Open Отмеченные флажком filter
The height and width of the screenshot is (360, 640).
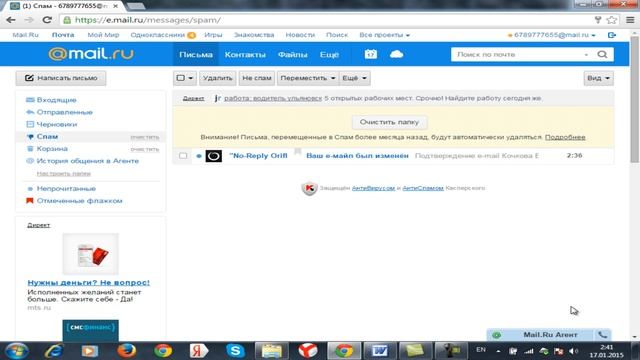79,201
